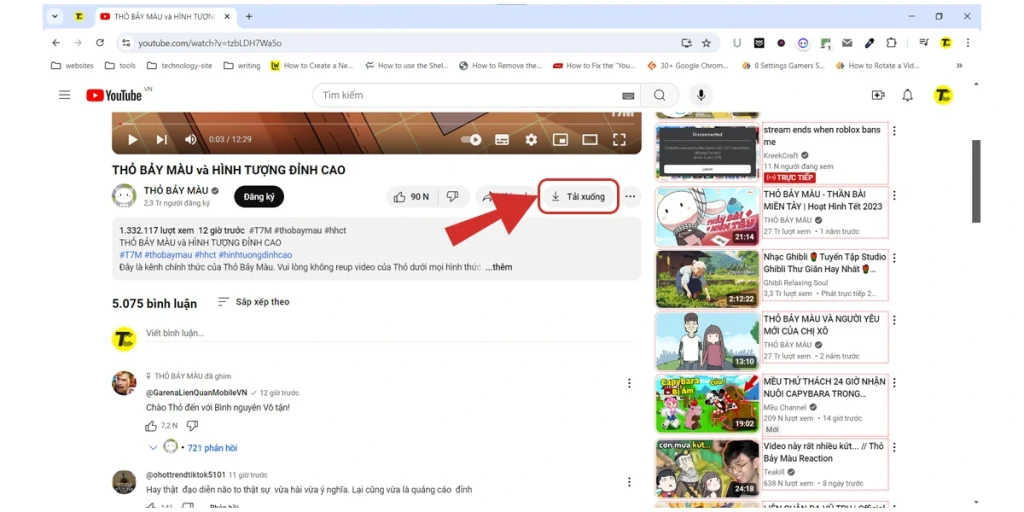The width and height of the screenshot is (1024, 512).
Task: Switch to miniplayer mode
Action: coord(560,139)
